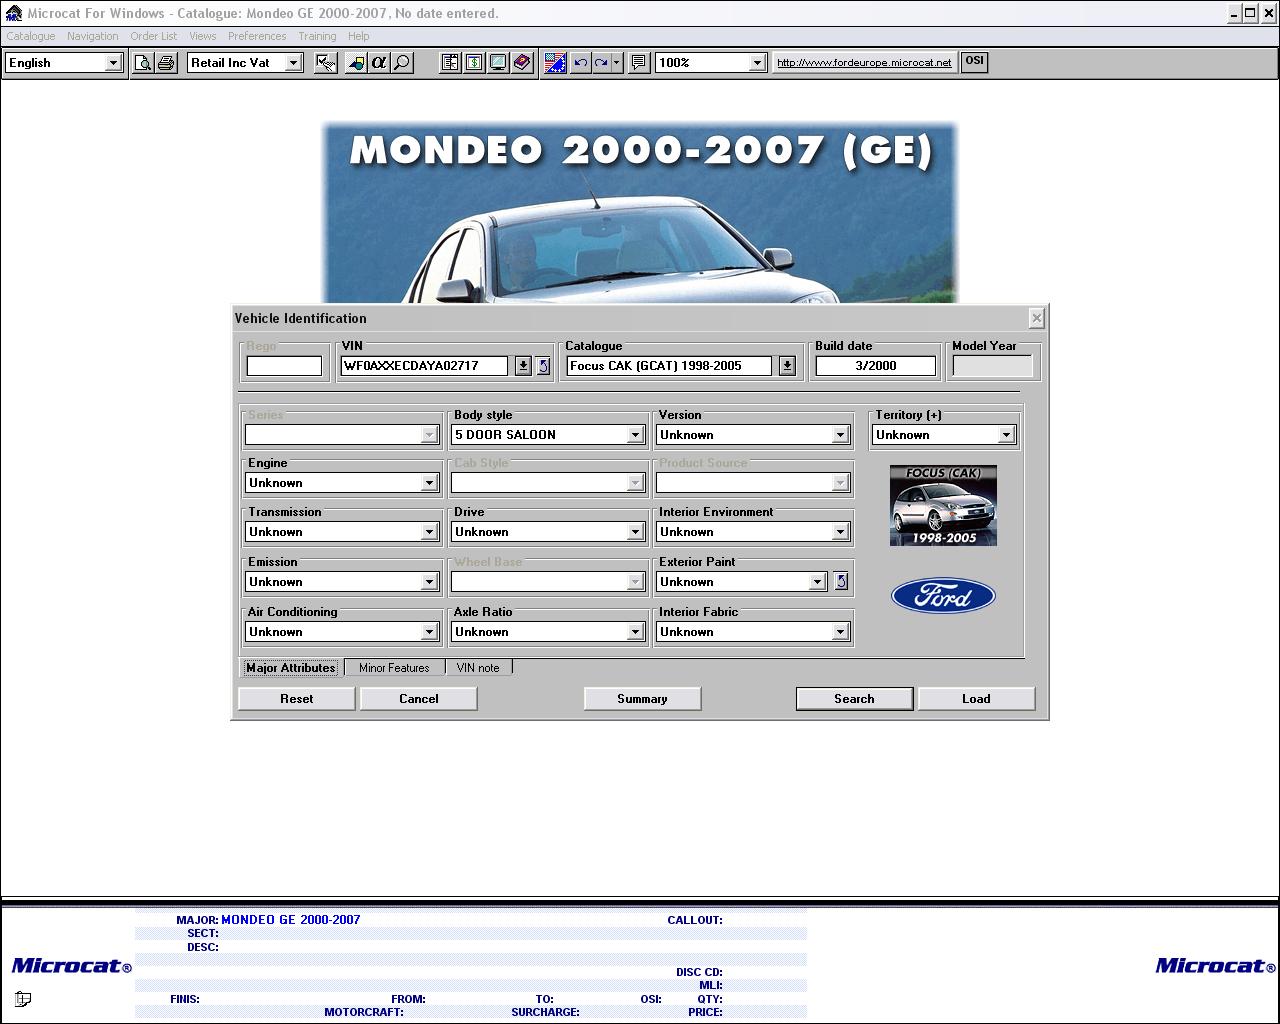Click the notes speech bubble icon
1280x1024 pixels.
(638, 63)
